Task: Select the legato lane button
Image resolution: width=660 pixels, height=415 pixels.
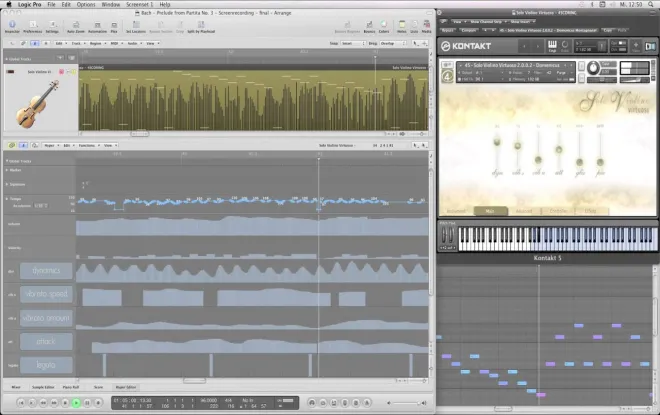Action: (46, 365)
